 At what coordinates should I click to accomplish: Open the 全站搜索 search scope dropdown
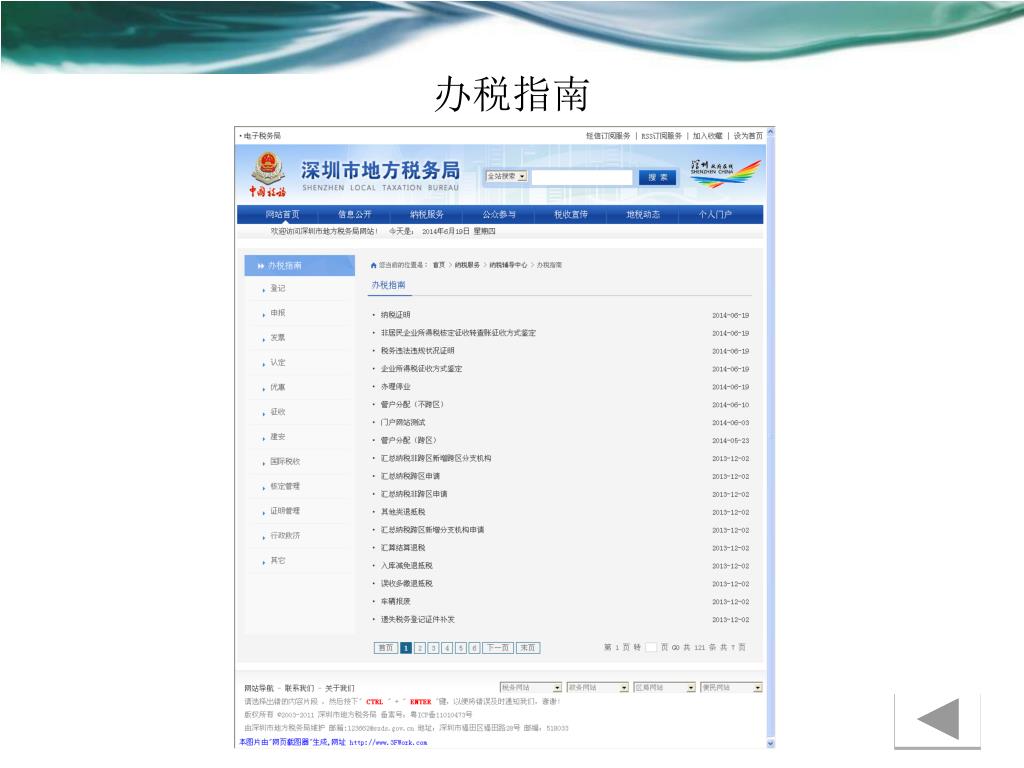pyautogui.click(x=506, y=176)
